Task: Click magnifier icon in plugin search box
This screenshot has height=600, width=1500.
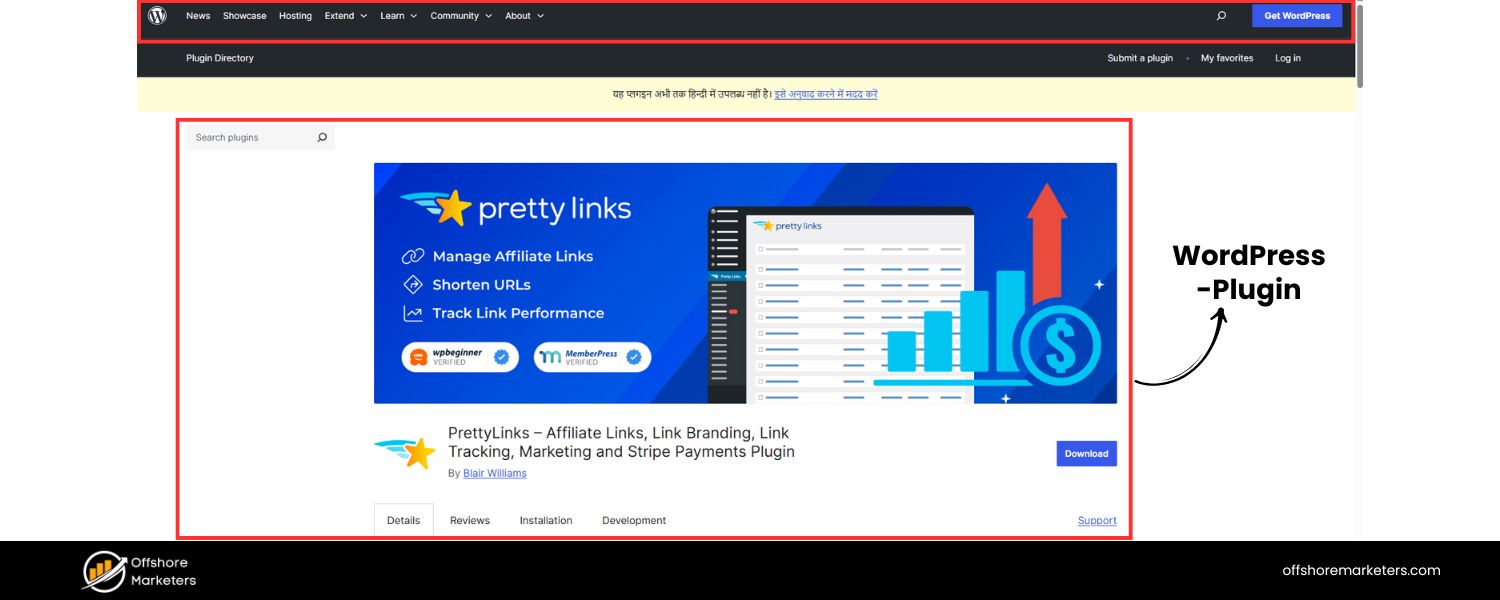Action: click(322, 137)
